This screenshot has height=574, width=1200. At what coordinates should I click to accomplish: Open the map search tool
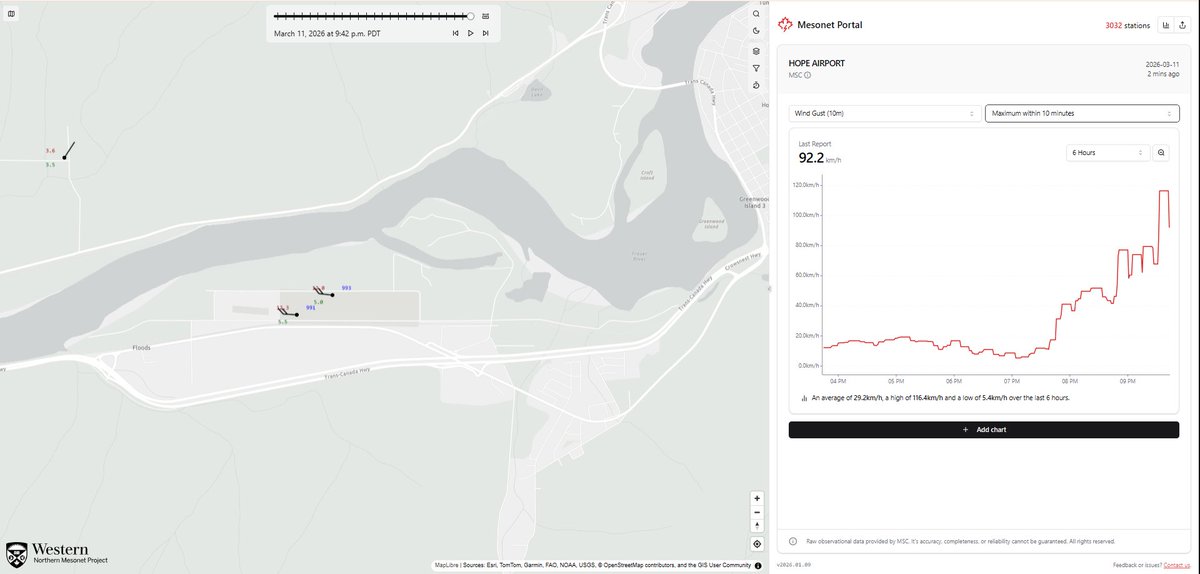(x=757, y=15)
